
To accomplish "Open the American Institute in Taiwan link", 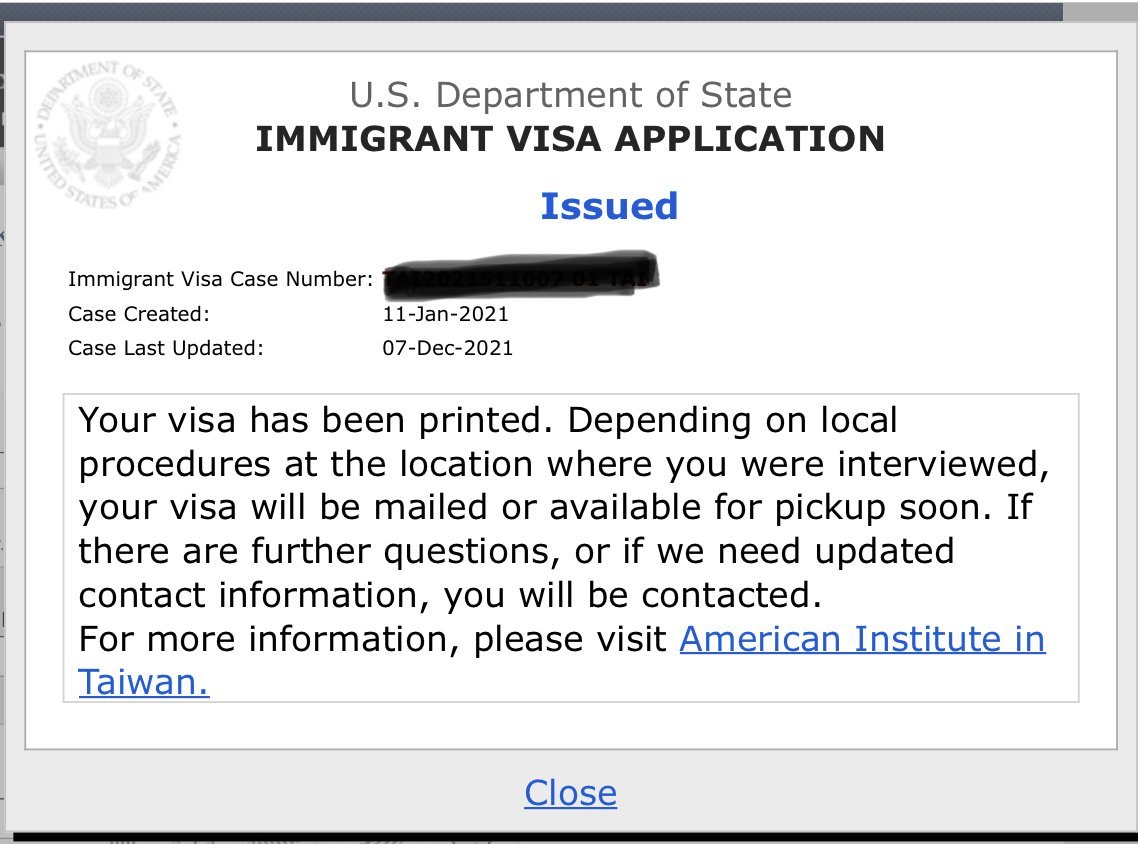I will [862, 638].
